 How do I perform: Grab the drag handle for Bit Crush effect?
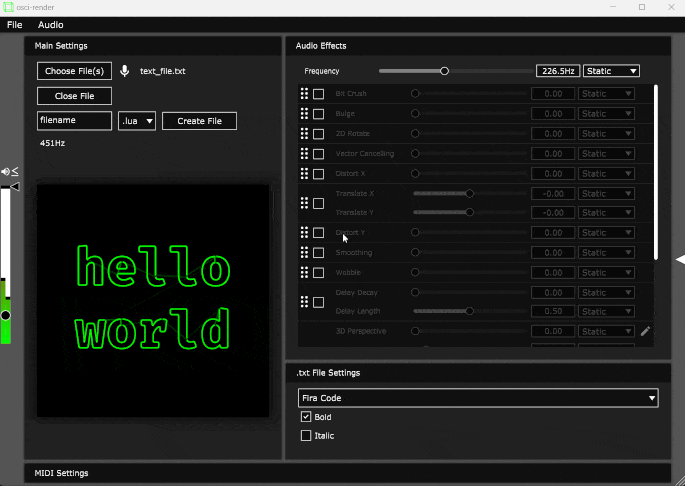point(304,94)
